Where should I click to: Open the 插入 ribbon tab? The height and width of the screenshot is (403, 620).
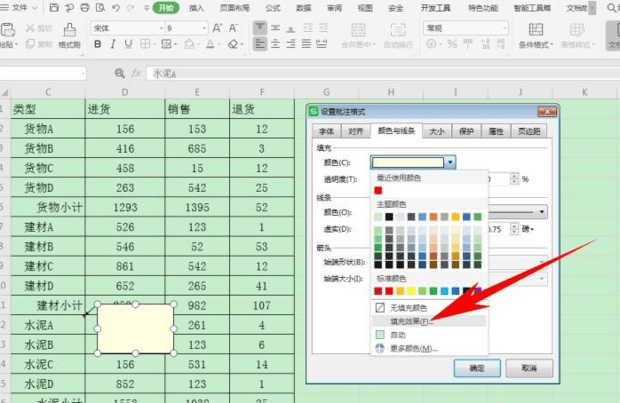pyautogui.click(x=197, y=8)
